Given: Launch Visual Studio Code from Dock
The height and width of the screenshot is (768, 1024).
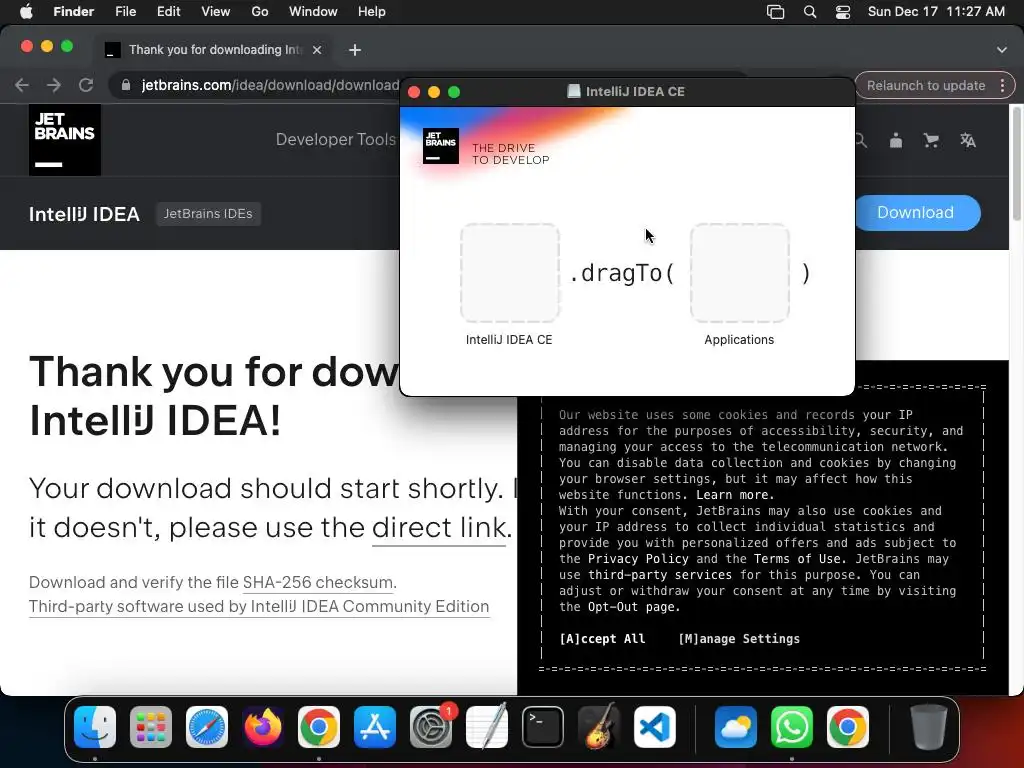Looking at the screenshot, I should [655, 727].
